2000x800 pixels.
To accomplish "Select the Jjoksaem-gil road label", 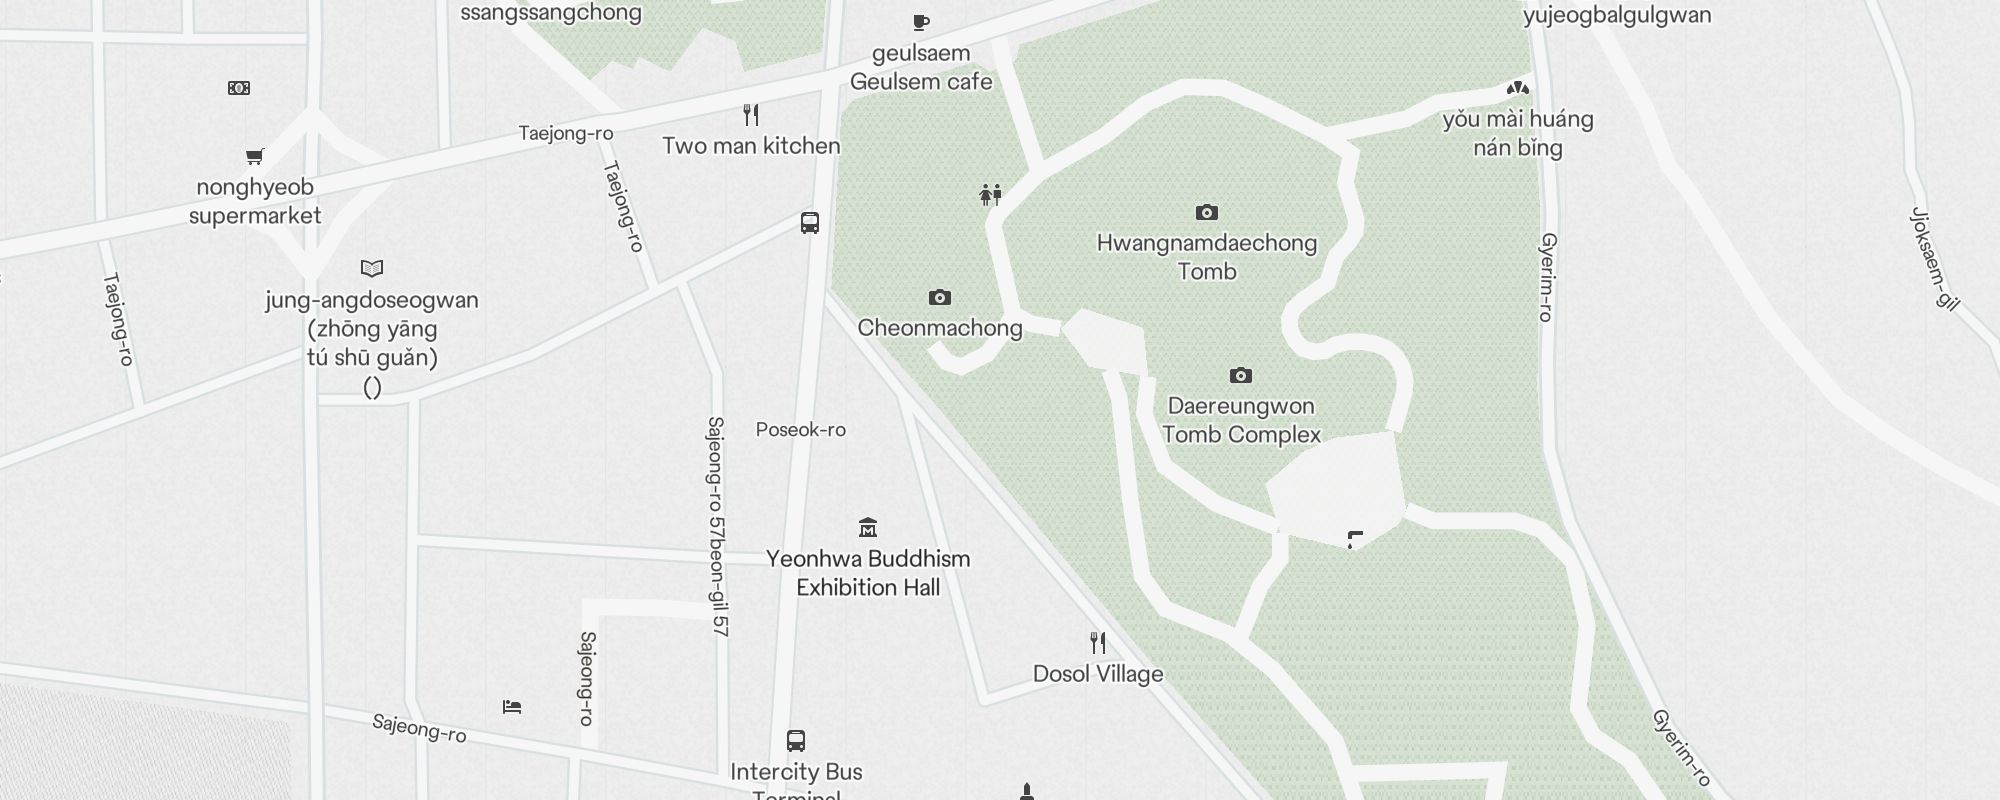I will coord(1934,259).
